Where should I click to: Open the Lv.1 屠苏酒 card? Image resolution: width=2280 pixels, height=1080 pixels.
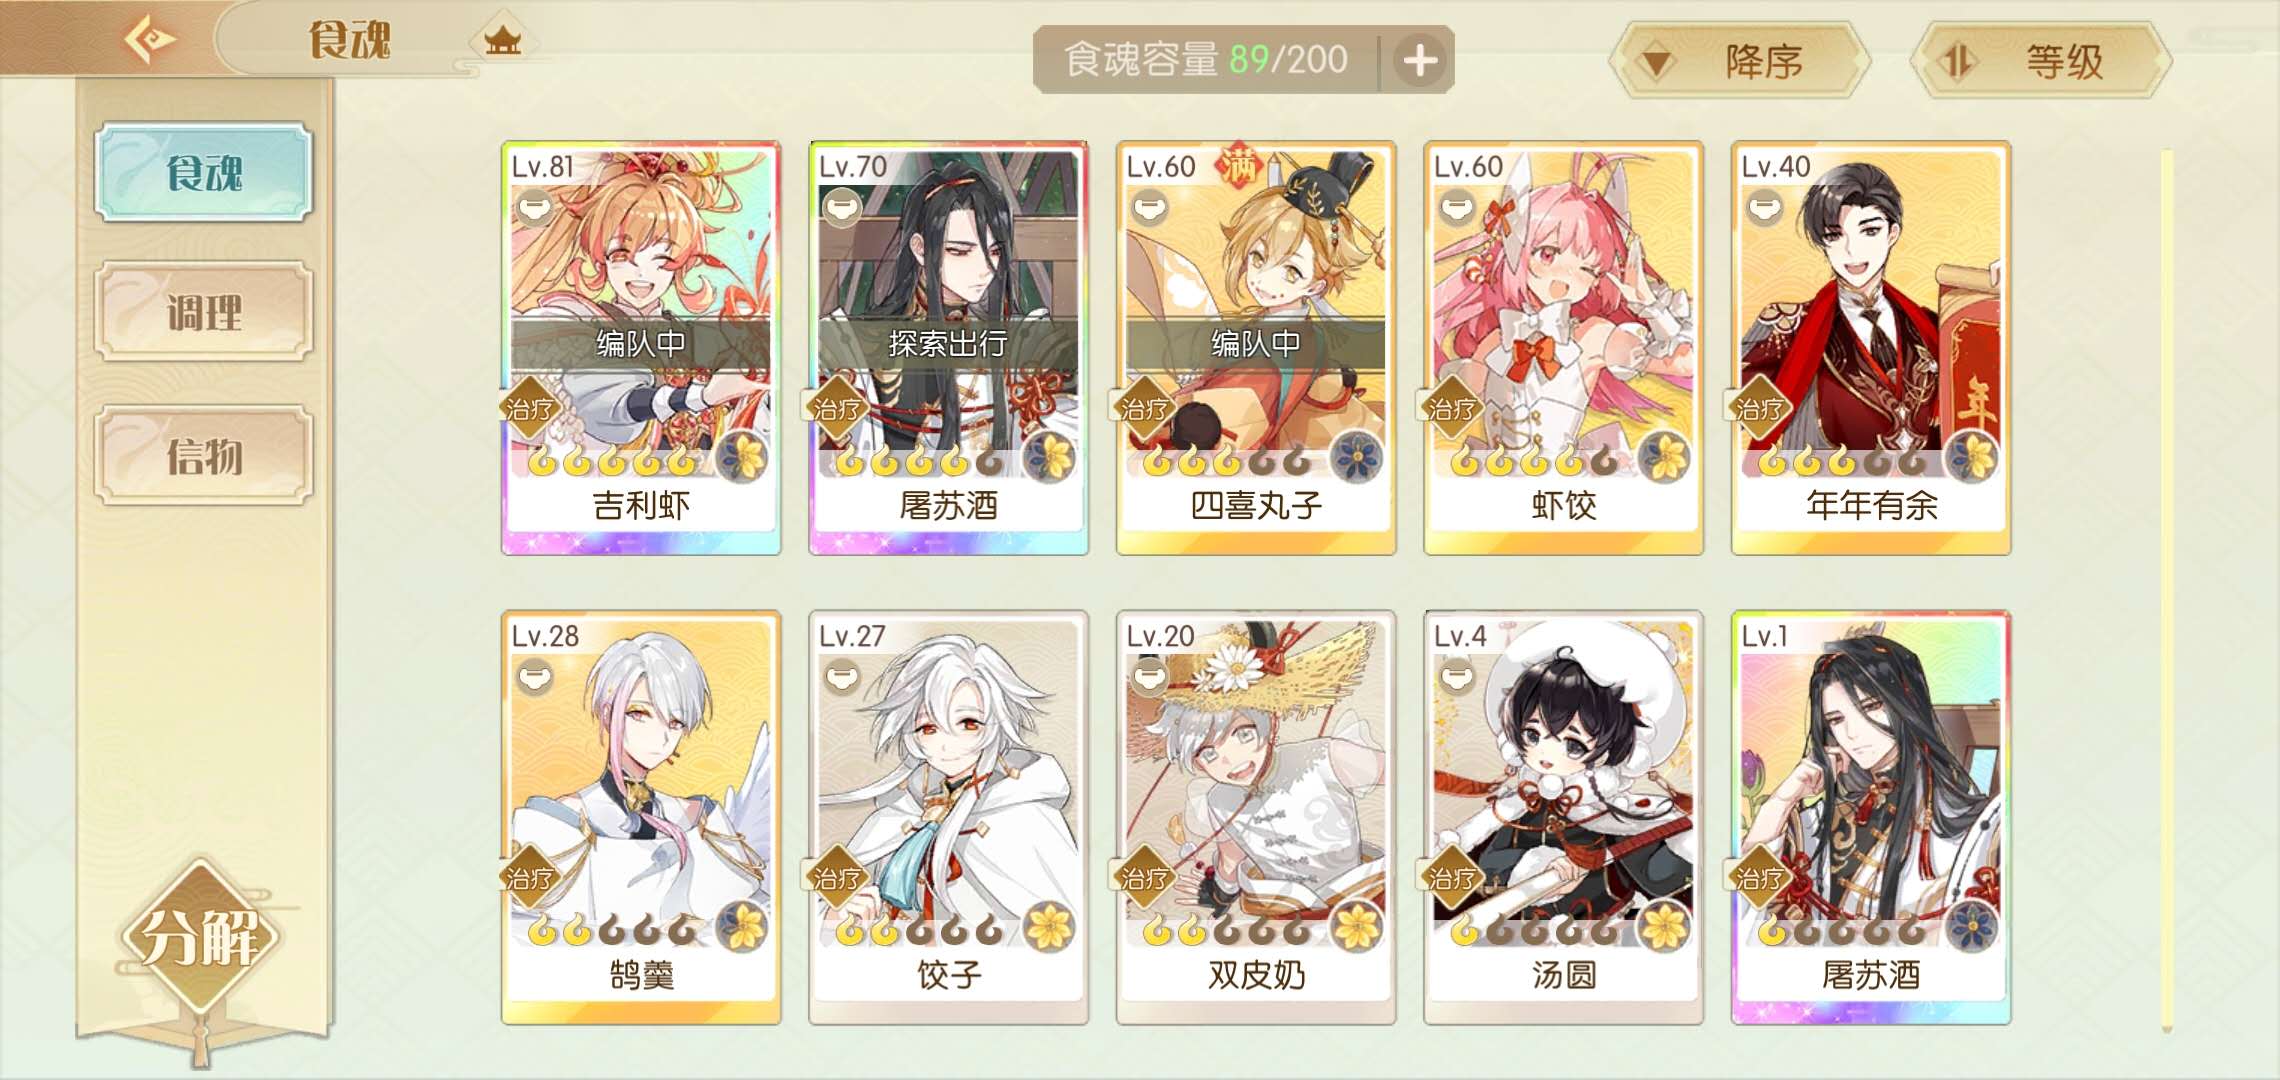1871,818
